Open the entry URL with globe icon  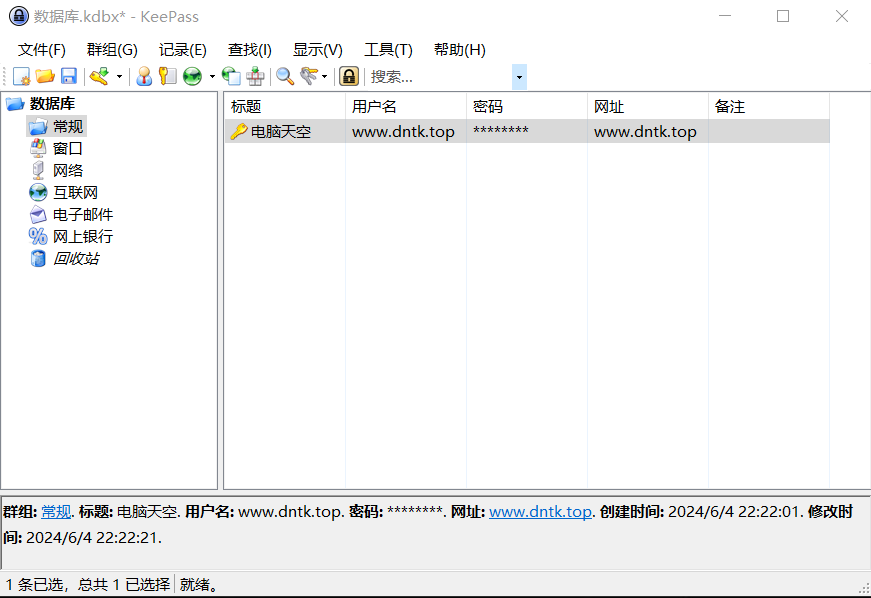(x=192, y=76)
